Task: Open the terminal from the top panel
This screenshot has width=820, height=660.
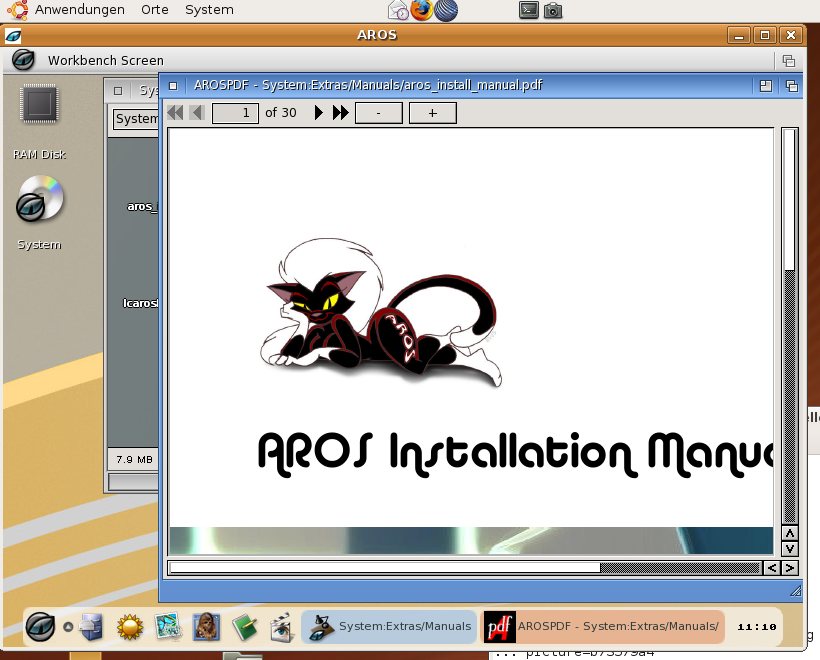Action: pos(530,10)
